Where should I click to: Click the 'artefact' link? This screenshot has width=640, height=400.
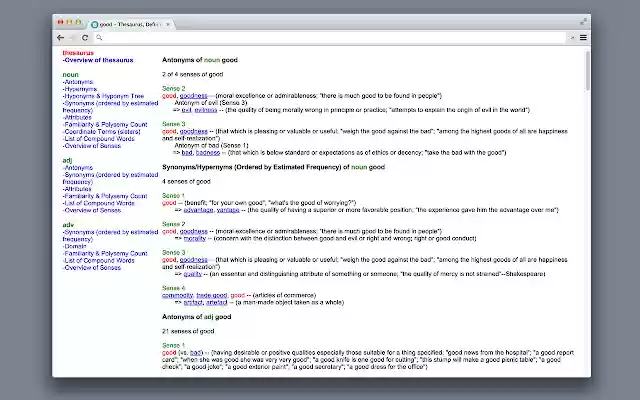coord(216,302)
